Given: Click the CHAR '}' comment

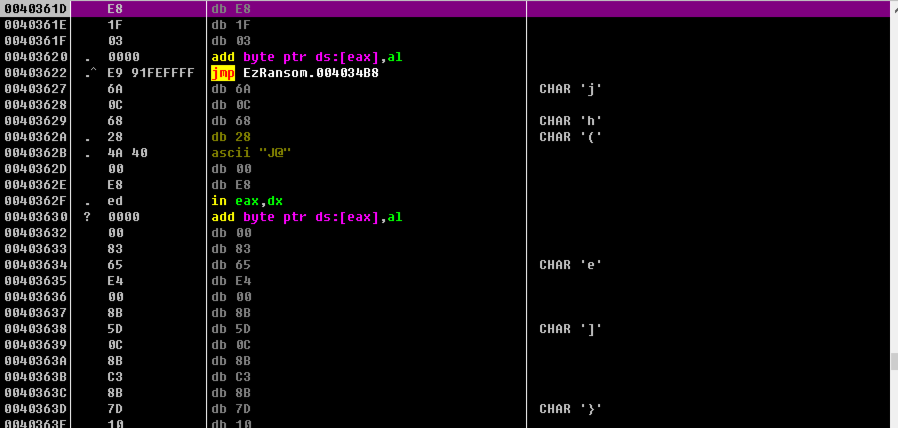Looking at the screenshot, I should [x=570, y=409].
